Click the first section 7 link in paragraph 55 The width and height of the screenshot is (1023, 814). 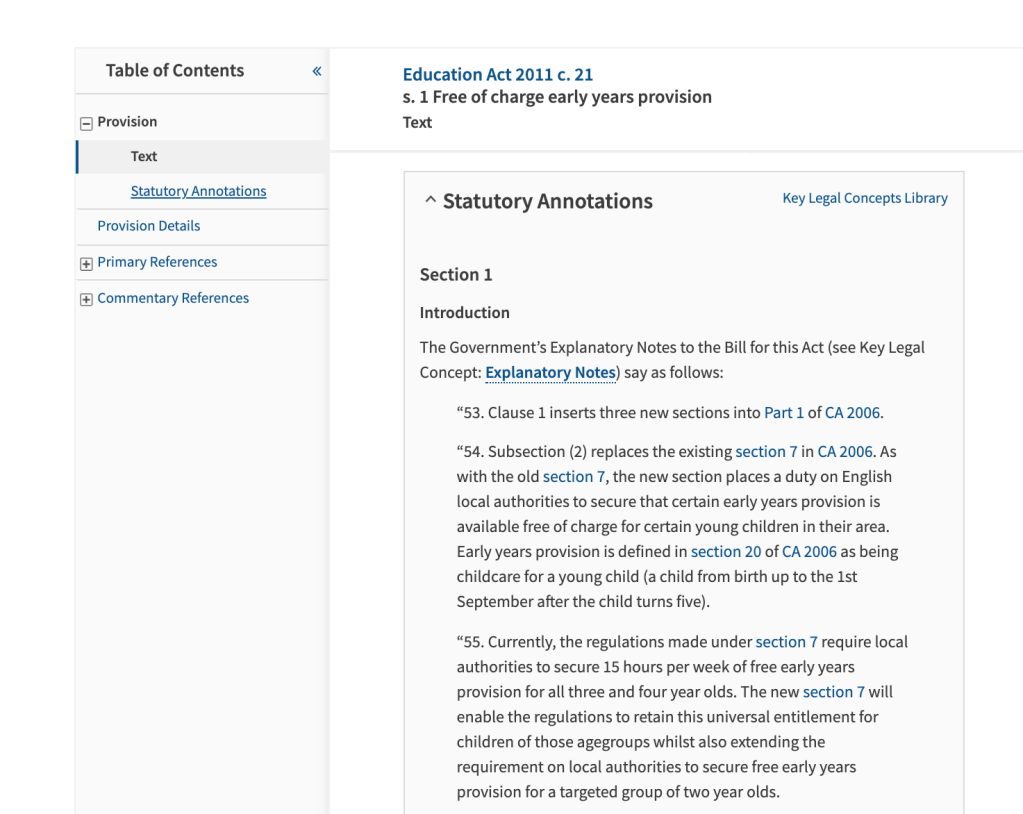[786, 641]
